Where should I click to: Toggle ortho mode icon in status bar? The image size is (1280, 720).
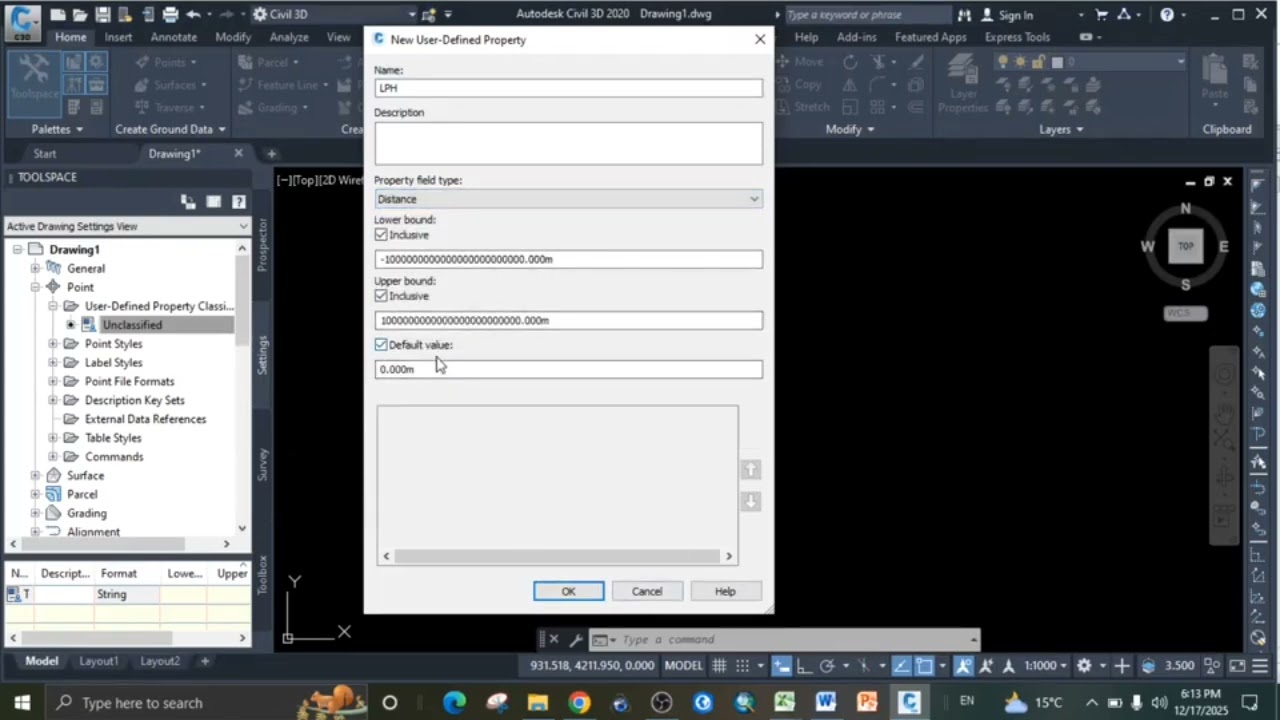click(804, 666)
